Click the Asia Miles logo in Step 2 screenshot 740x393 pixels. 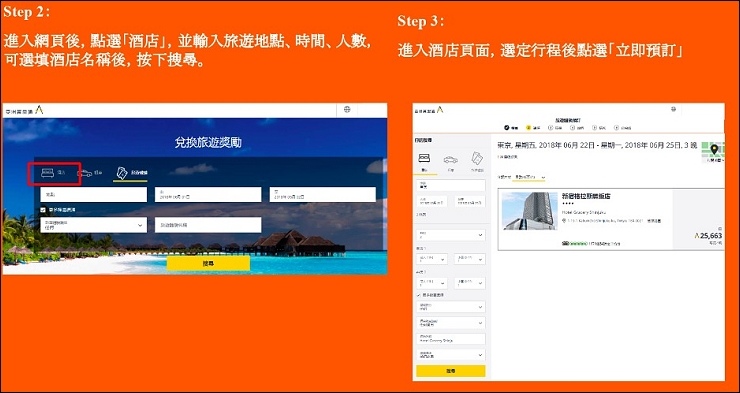[x=25, y=110]
